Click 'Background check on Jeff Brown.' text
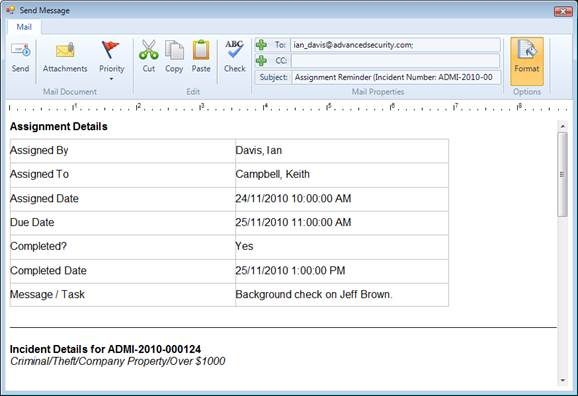Viewport: 578px width, 396px height. (314, 295)
